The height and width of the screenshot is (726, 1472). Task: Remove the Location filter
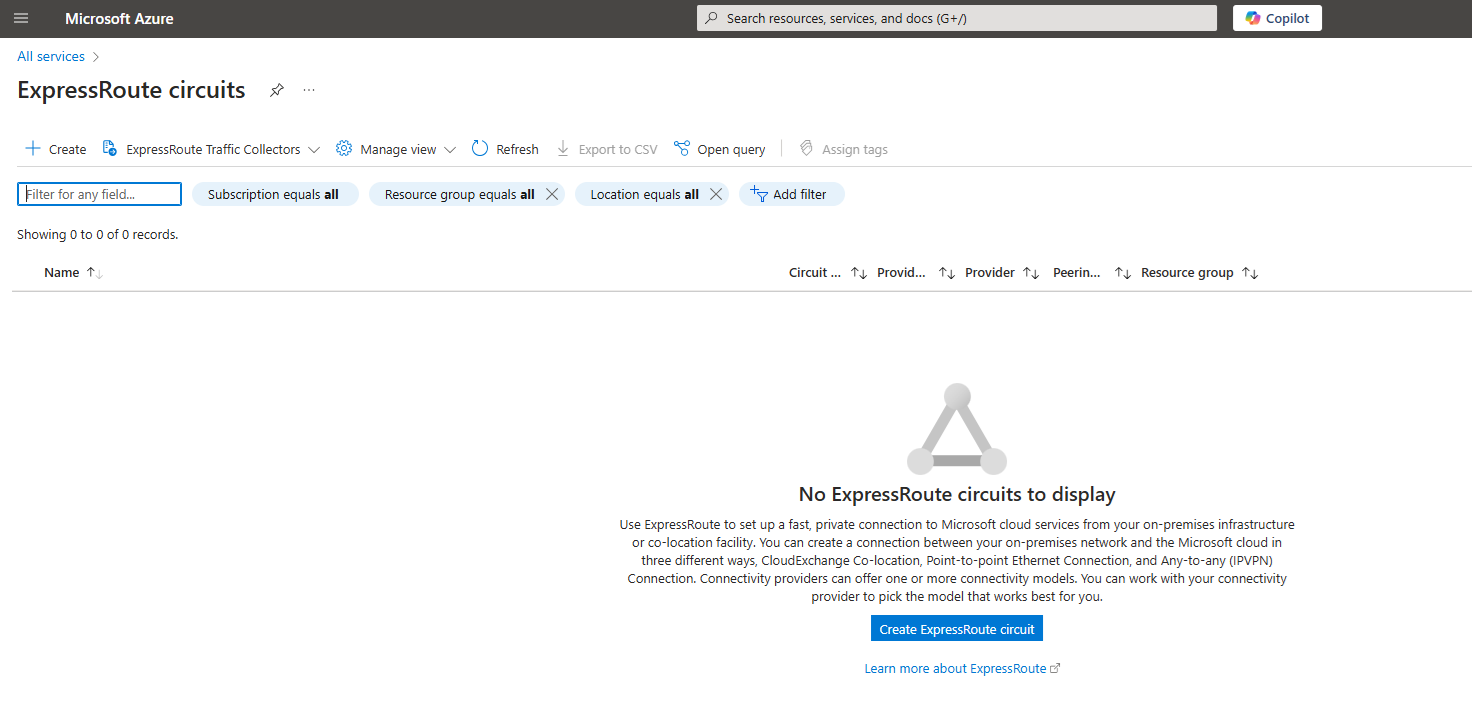pos(714,194)
